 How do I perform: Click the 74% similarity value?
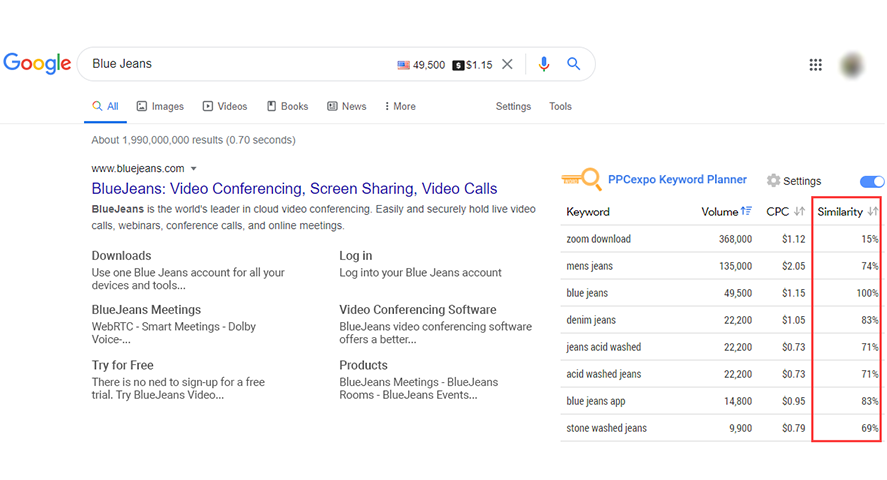[x=869, y=266]
